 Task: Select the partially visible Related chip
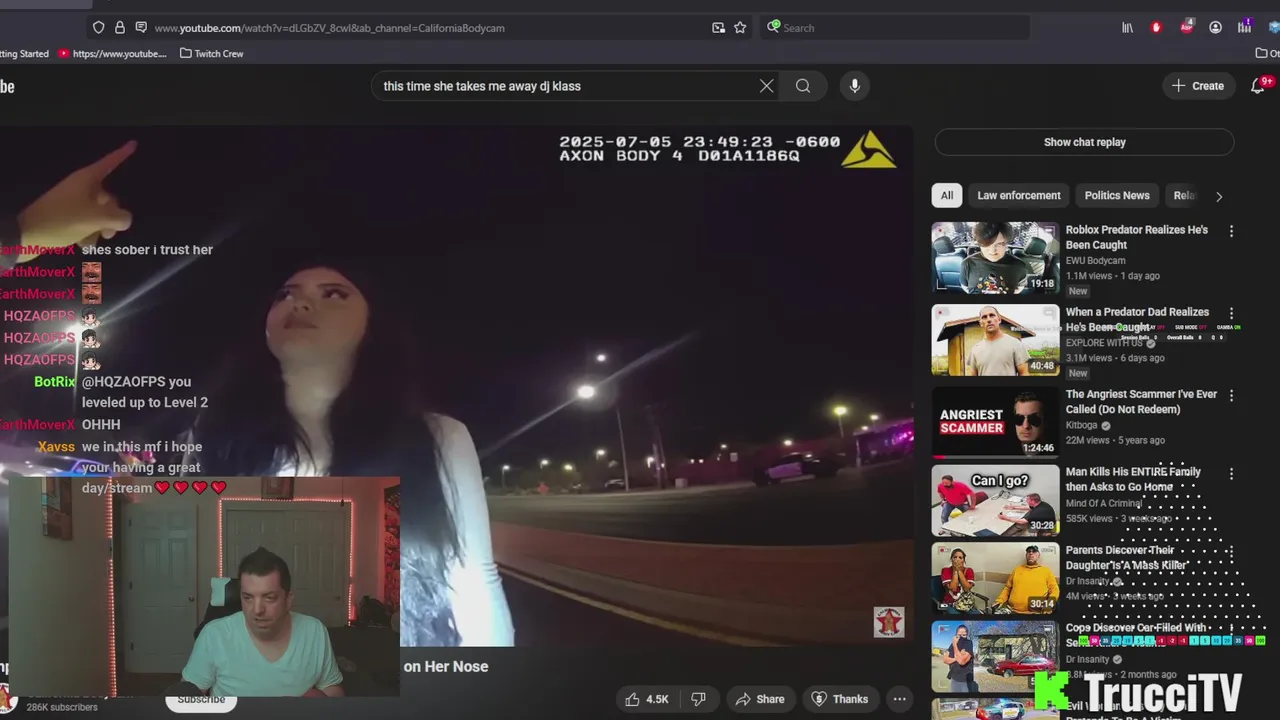tap(1183, 195)
